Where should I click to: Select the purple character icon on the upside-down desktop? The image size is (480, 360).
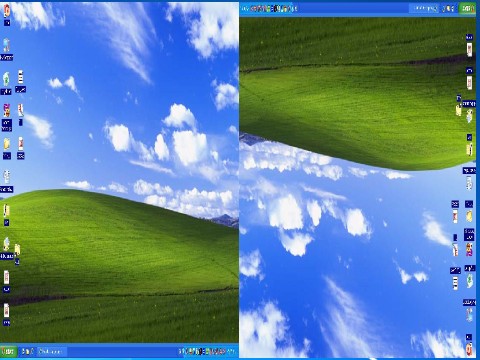click(x=469, y=249)
